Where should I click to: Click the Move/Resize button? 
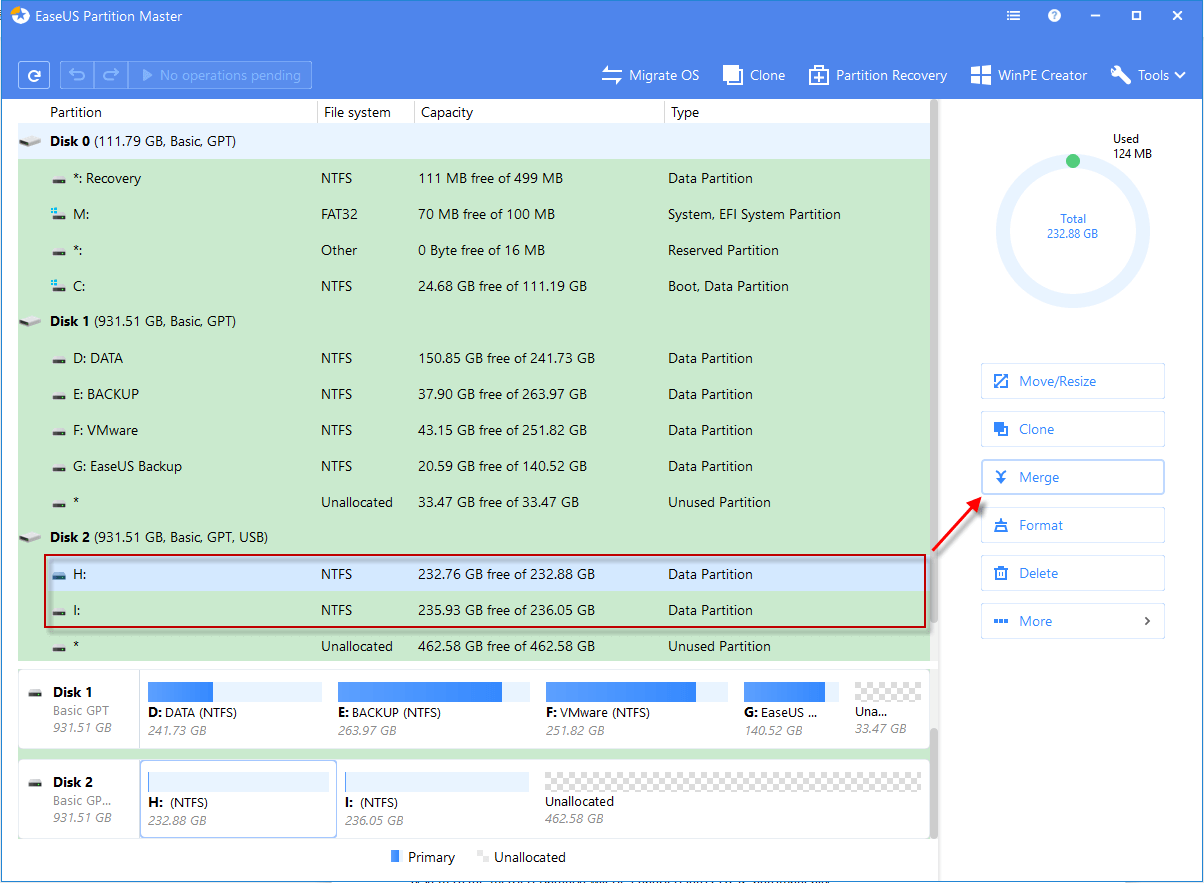1073,381
